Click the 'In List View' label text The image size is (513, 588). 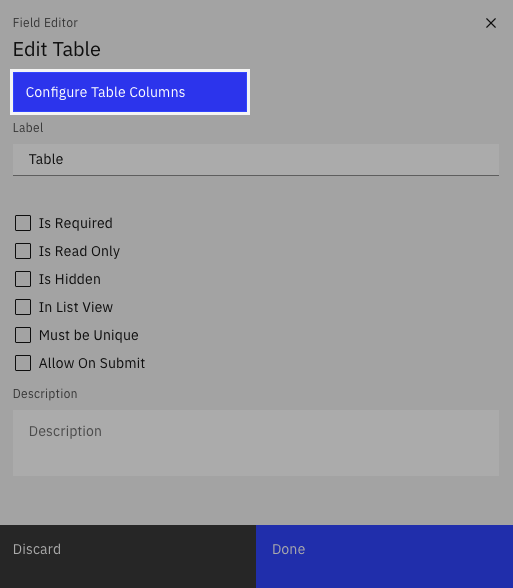point(76,307)
